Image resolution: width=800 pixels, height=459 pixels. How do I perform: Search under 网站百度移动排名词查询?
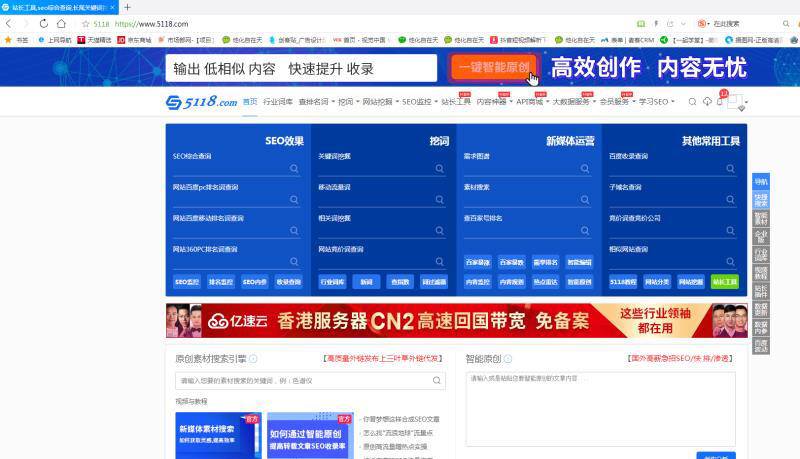[294, 231]
